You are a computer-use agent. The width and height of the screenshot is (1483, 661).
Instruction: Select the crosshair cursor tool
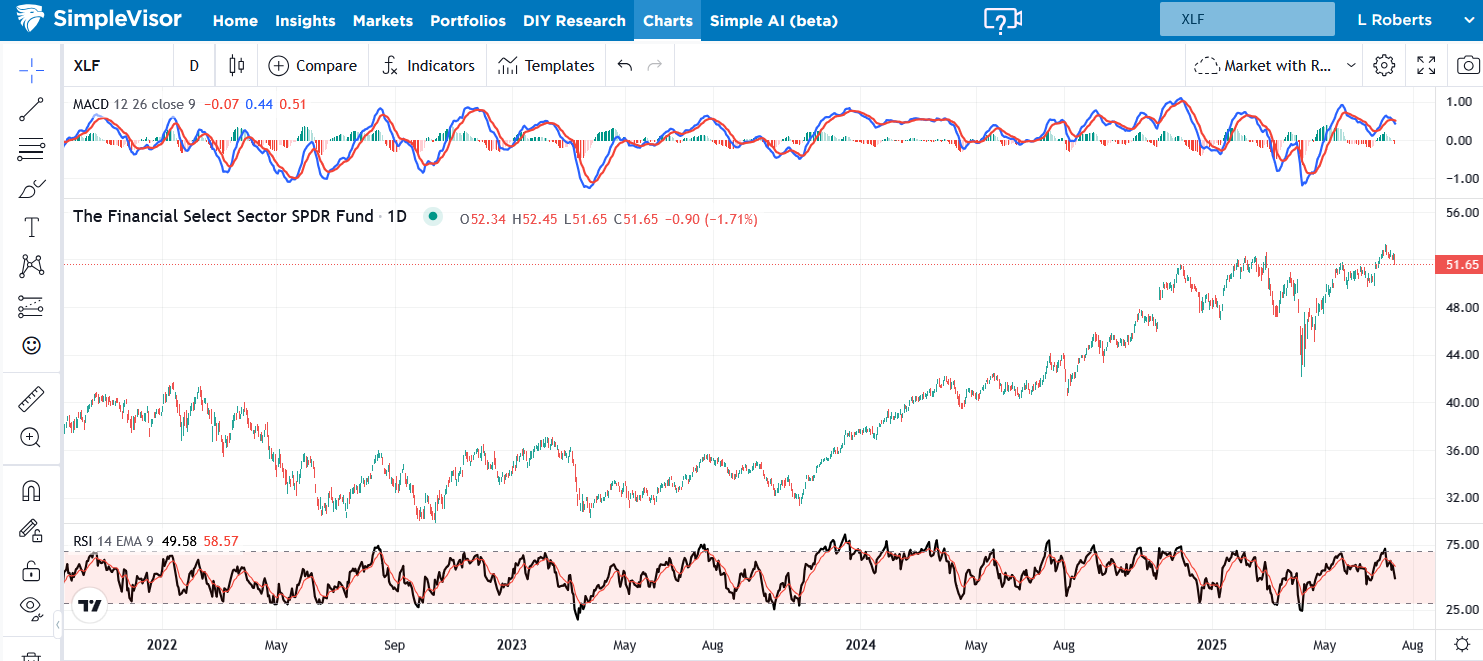pos(31,69)
